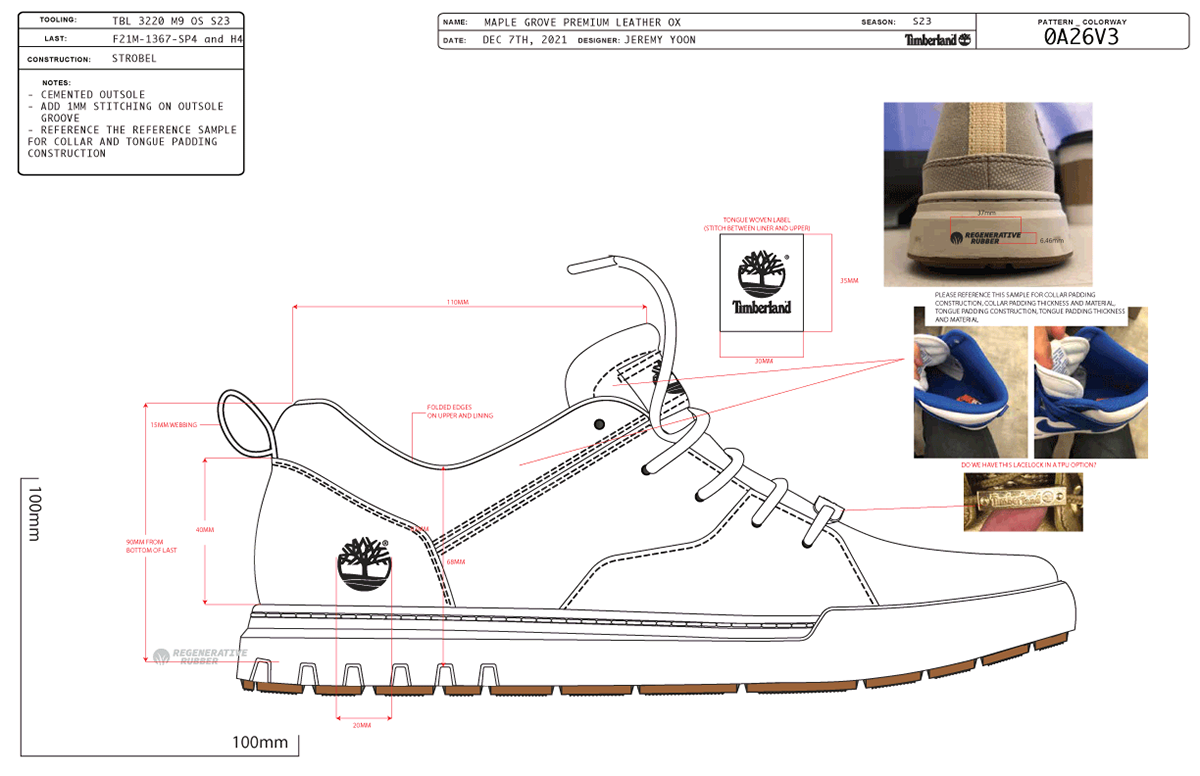This screenshot has width=1200, height=776.
Task: Click the 90MM FROM BOTTOM OF LAST label
Action: pyautogui.click(x=151, y=547)
